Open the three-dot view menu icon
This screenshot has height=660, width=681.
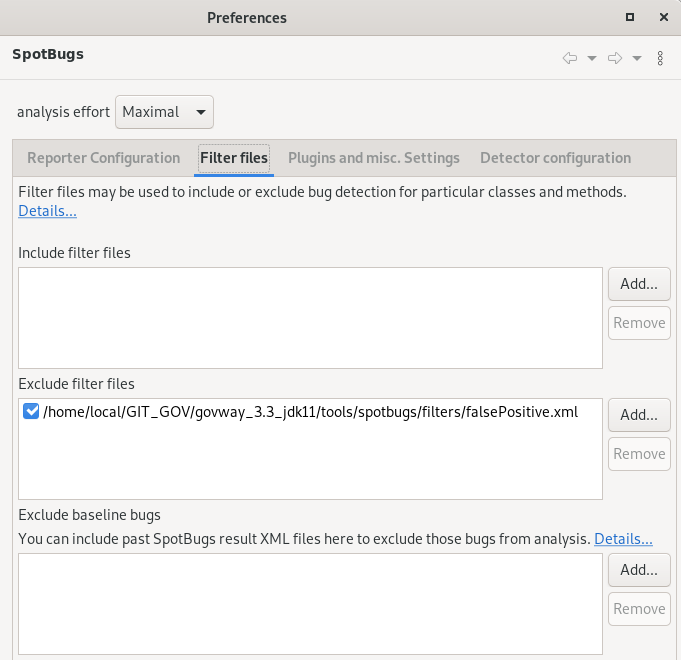660,58
